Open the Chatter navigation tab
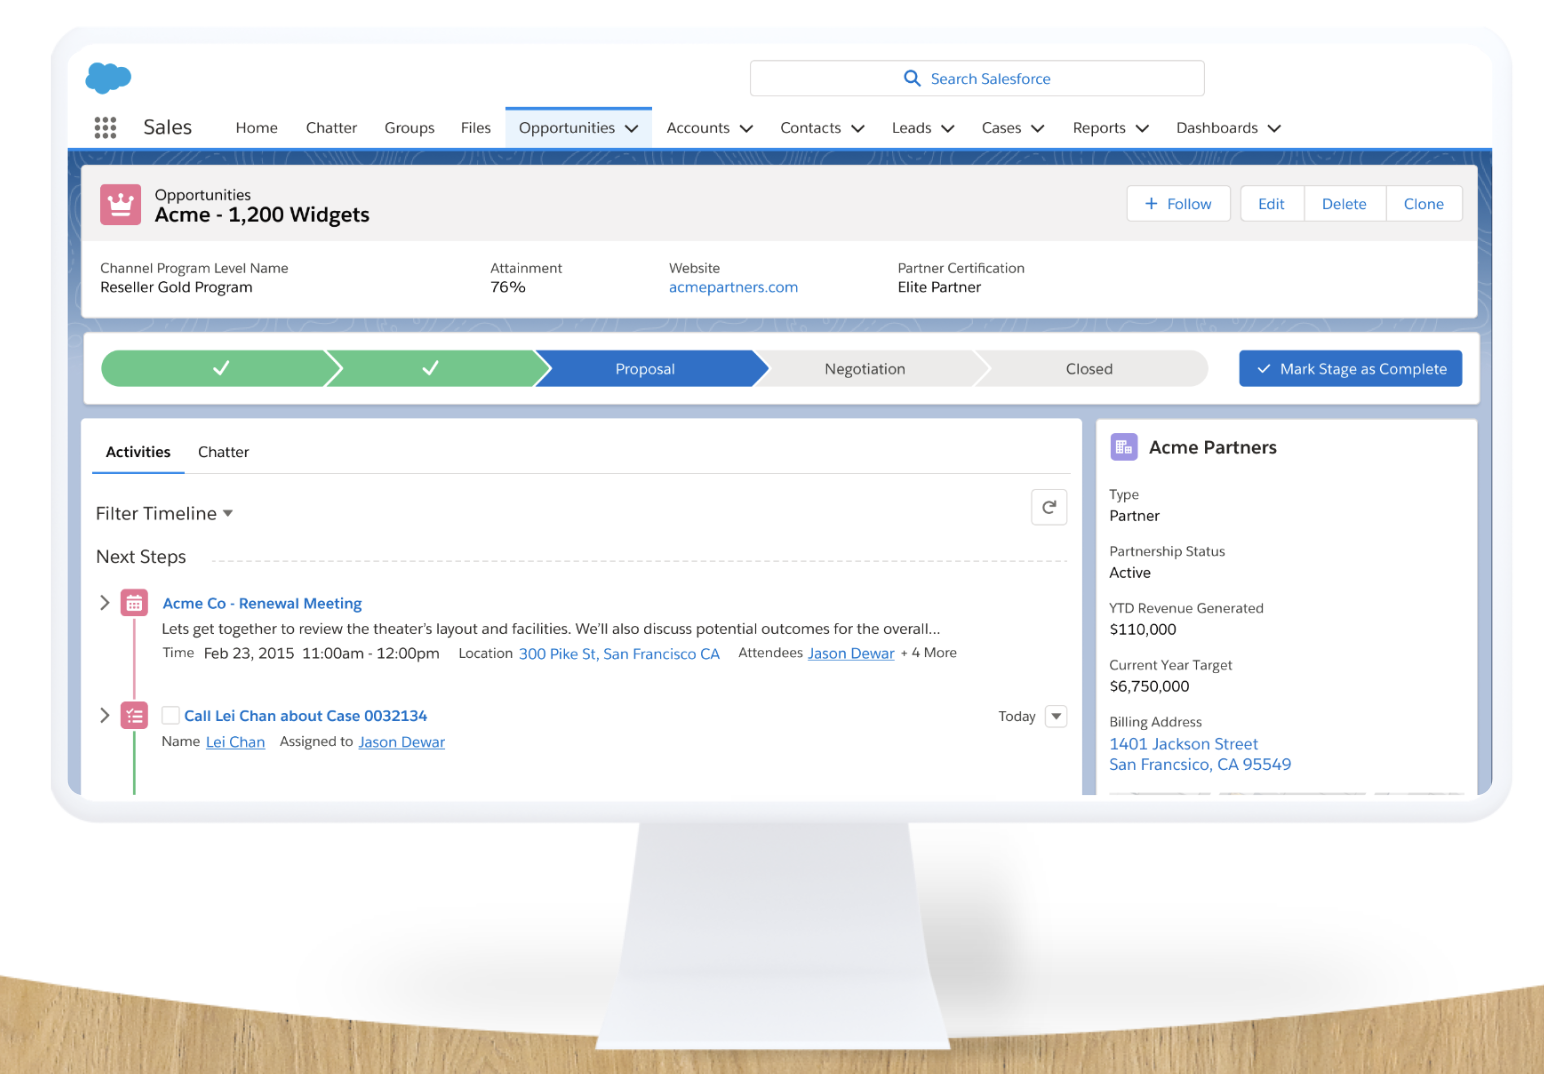 [331, 128]
